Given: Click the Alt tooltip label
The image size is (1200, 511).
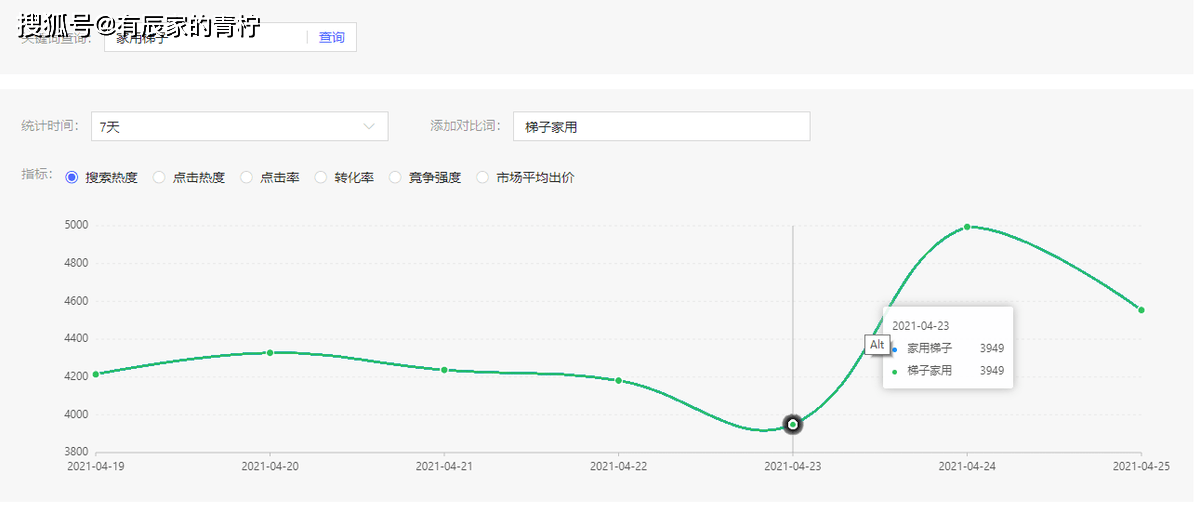Looking at the screenshot, I should point(877,345).
